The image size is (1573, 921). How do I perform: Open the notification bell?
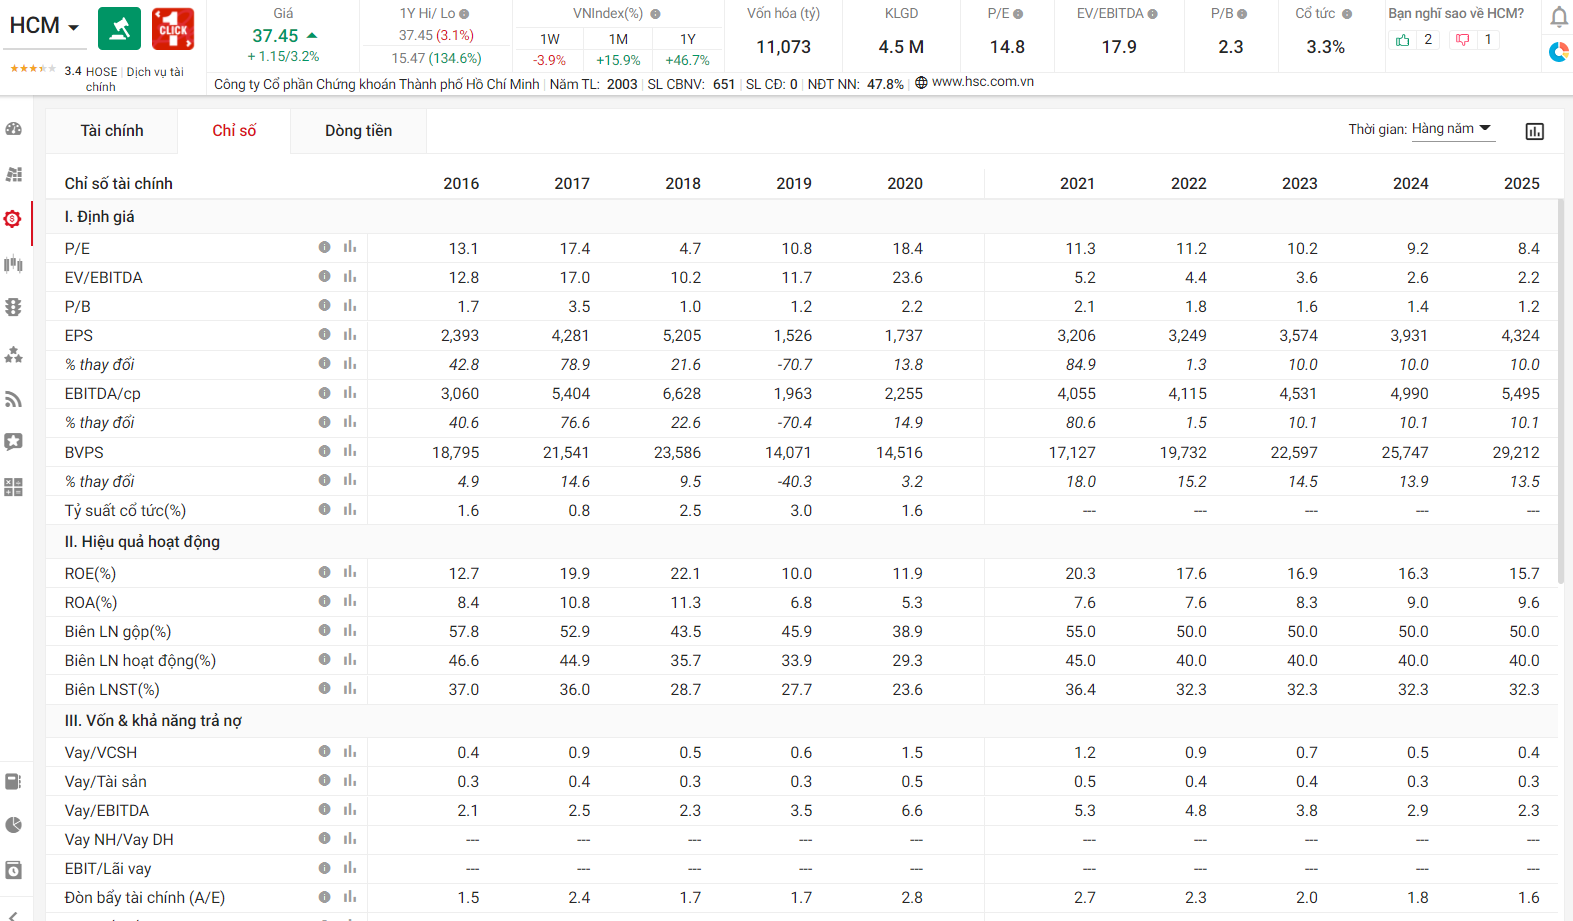click(1558, 17)
